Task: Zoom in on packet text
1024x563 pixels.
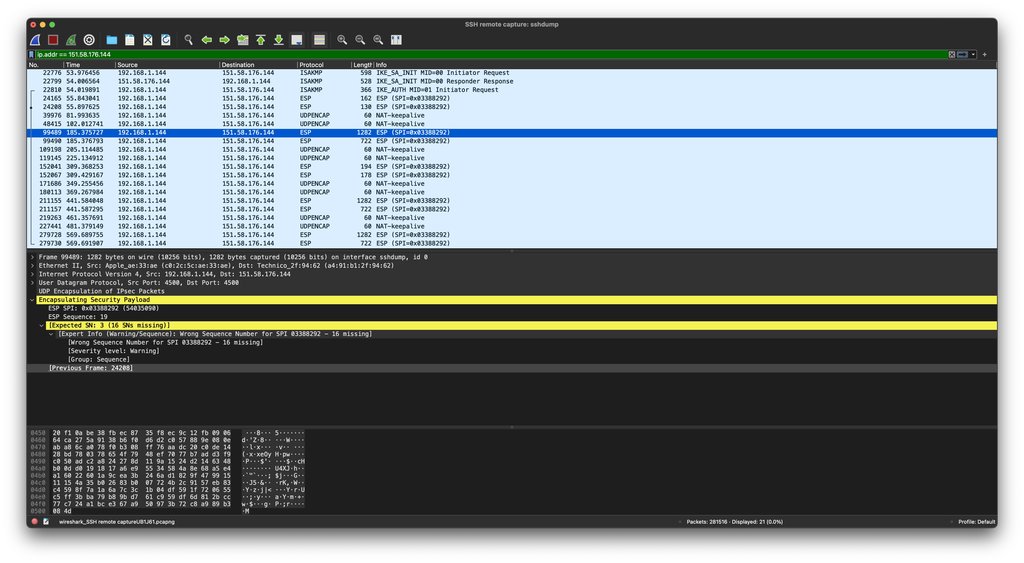Action: pyautogui.click(x=342, y=40)
